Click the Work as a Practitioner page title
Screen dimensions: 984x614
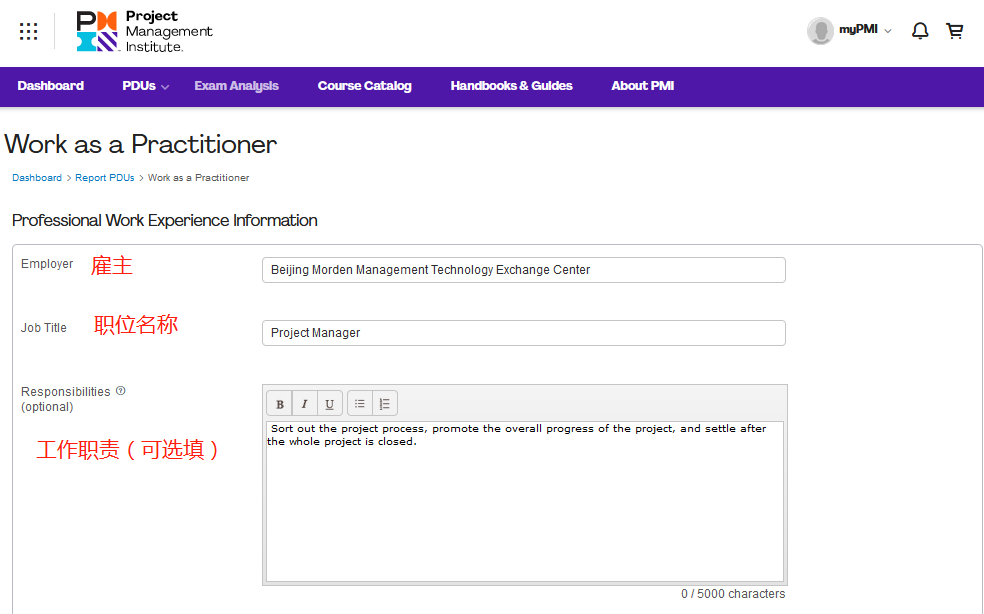tap(141, 144)
